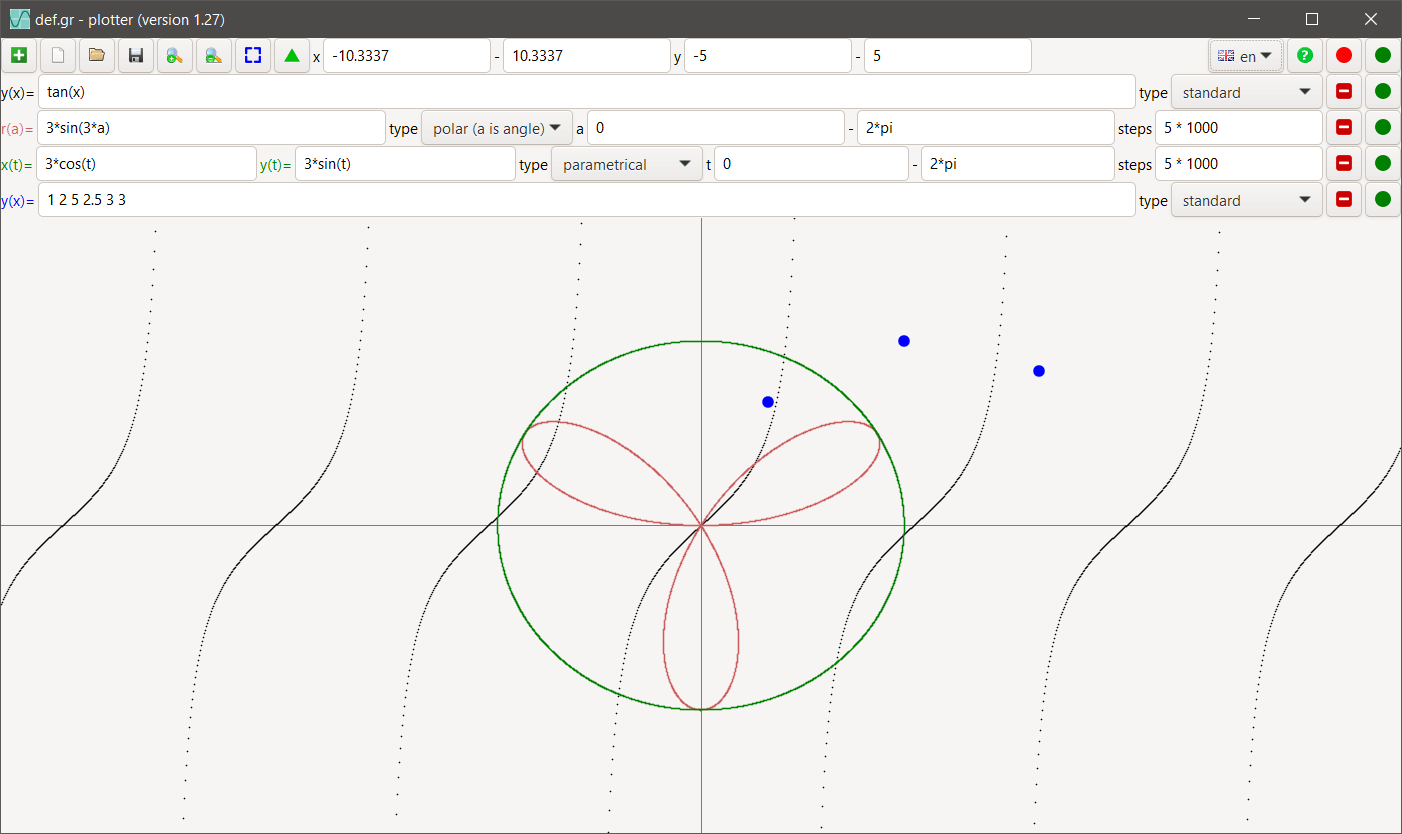Create a new blank file
1402x834 pixels.
(58, 56)
